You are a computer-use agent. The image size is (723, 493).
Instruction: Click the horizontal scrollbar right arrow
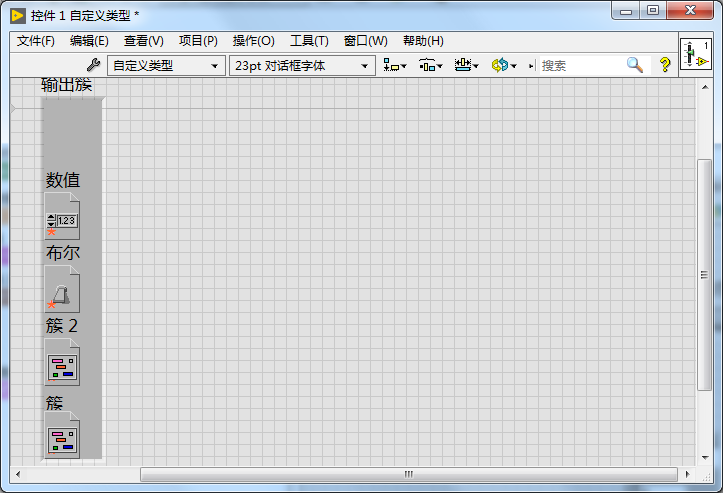[x=687, y=474]
